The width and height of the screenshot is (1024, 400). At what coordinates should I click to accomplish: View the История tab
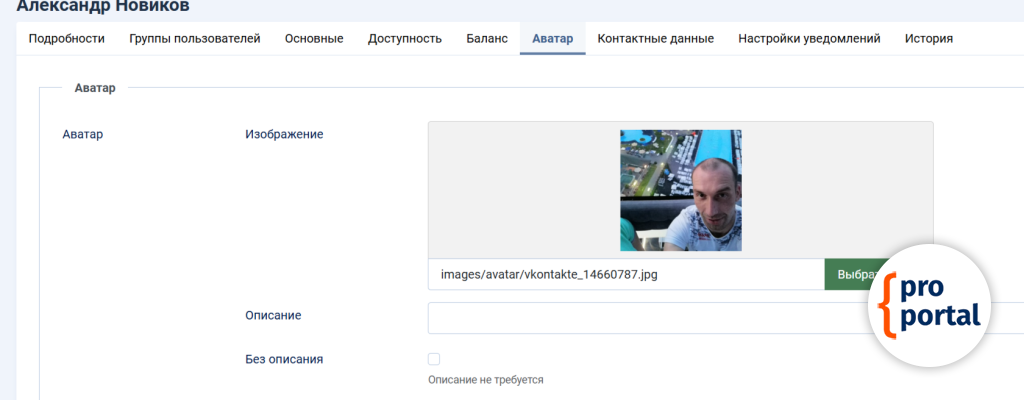pos(928,39)
